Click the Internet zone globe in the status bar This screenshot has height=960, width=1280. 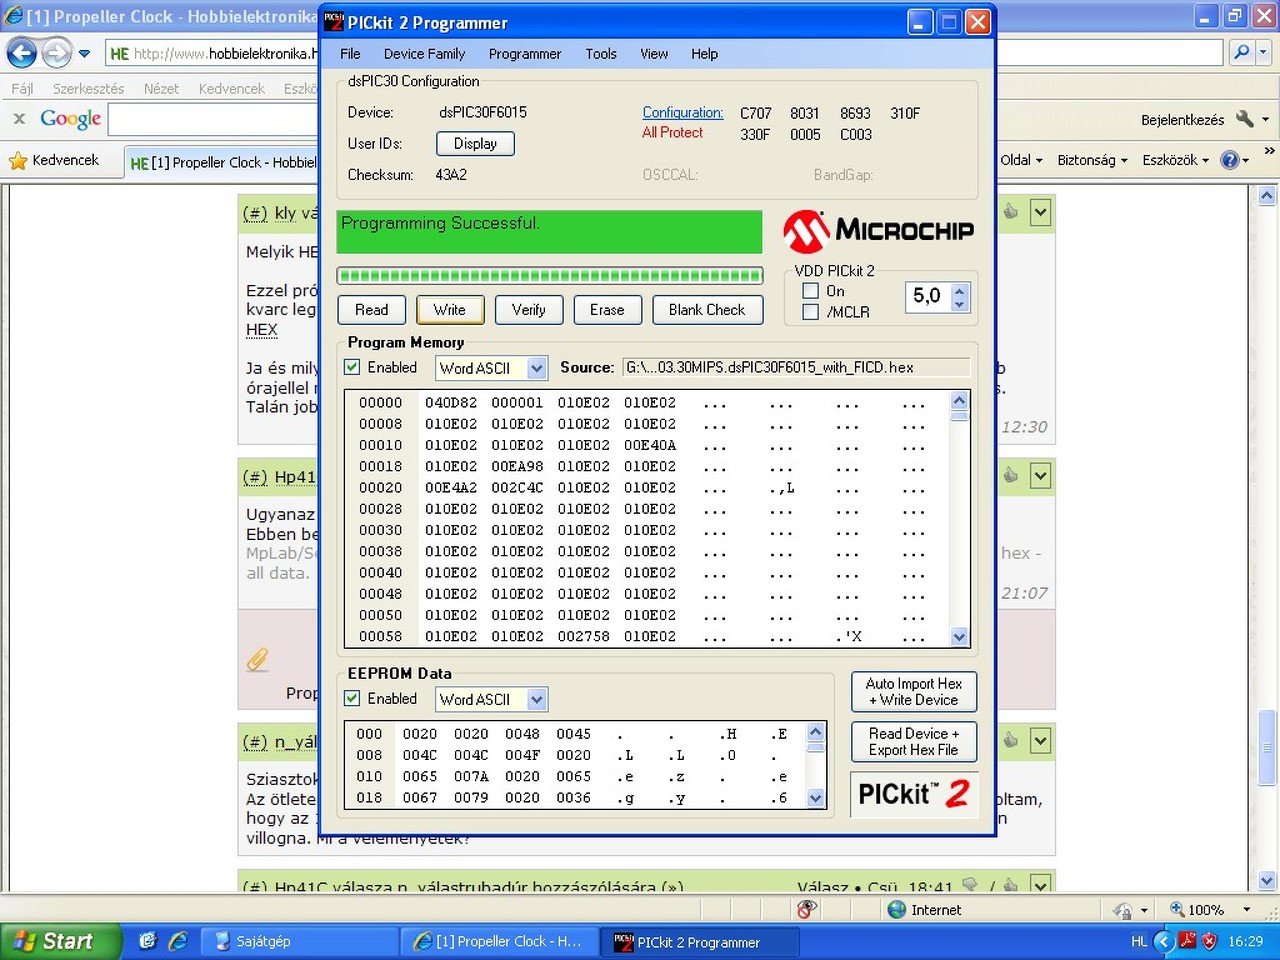click(897, 909)
